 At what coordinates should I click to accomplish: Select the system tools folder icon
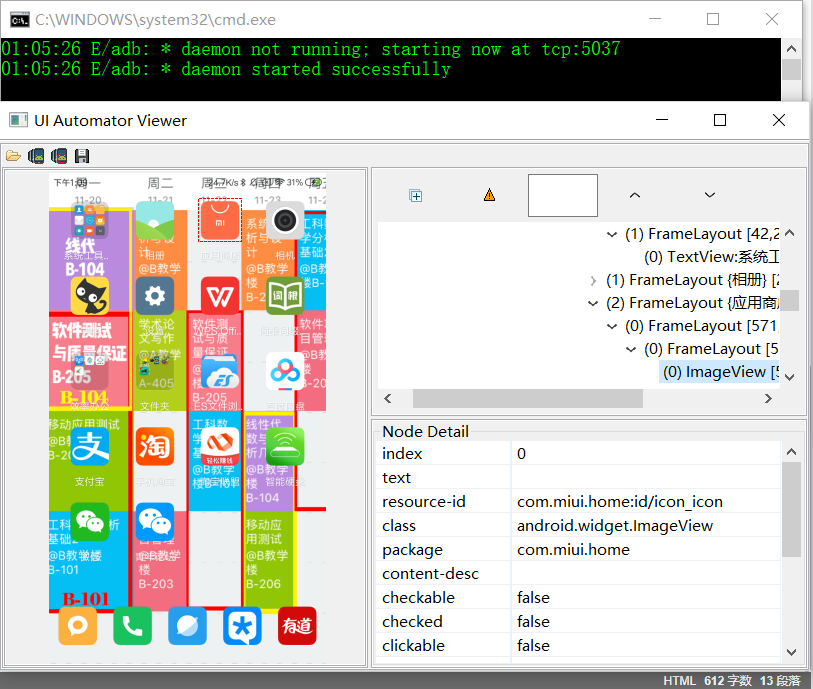pos(90,220)
